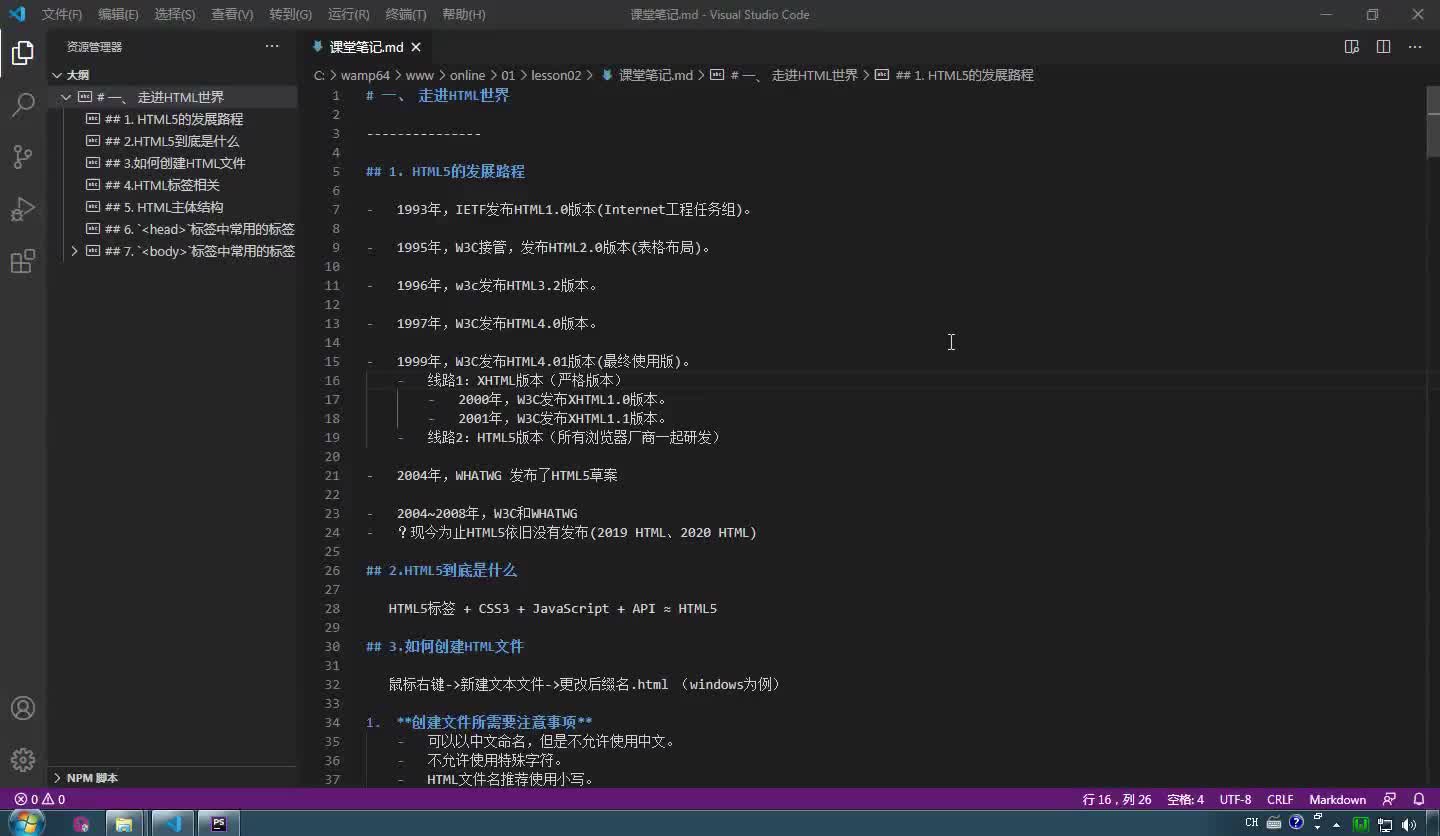Click lesson02 in the breadcrumb path
Viewport: 1440px width, 836px height.
tap(556, 75)
